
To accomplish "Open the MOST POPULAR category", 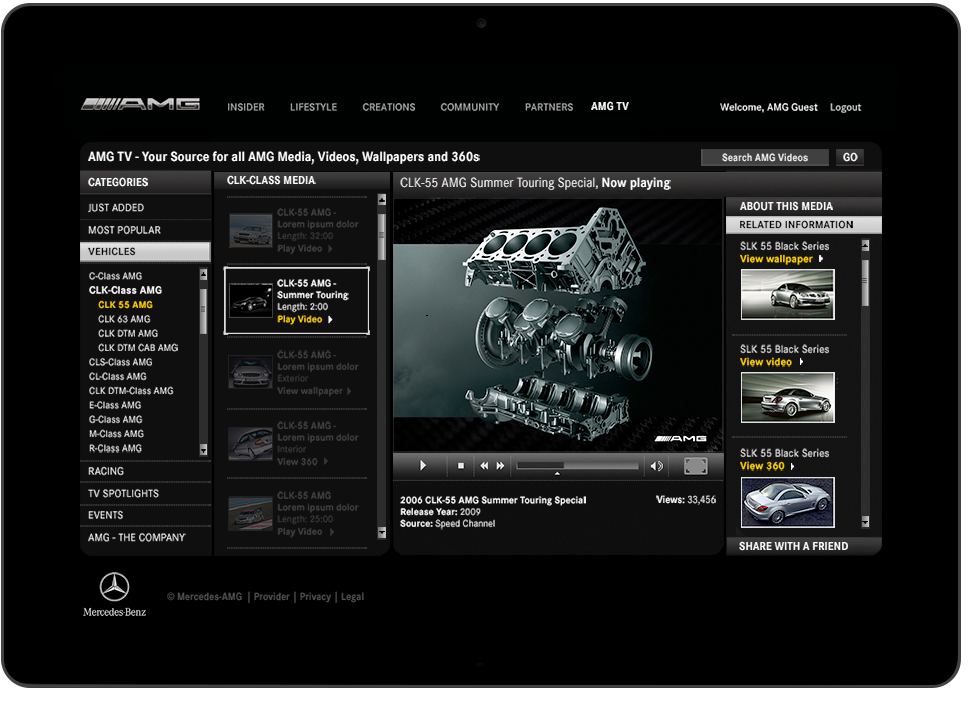I will 146,230.
